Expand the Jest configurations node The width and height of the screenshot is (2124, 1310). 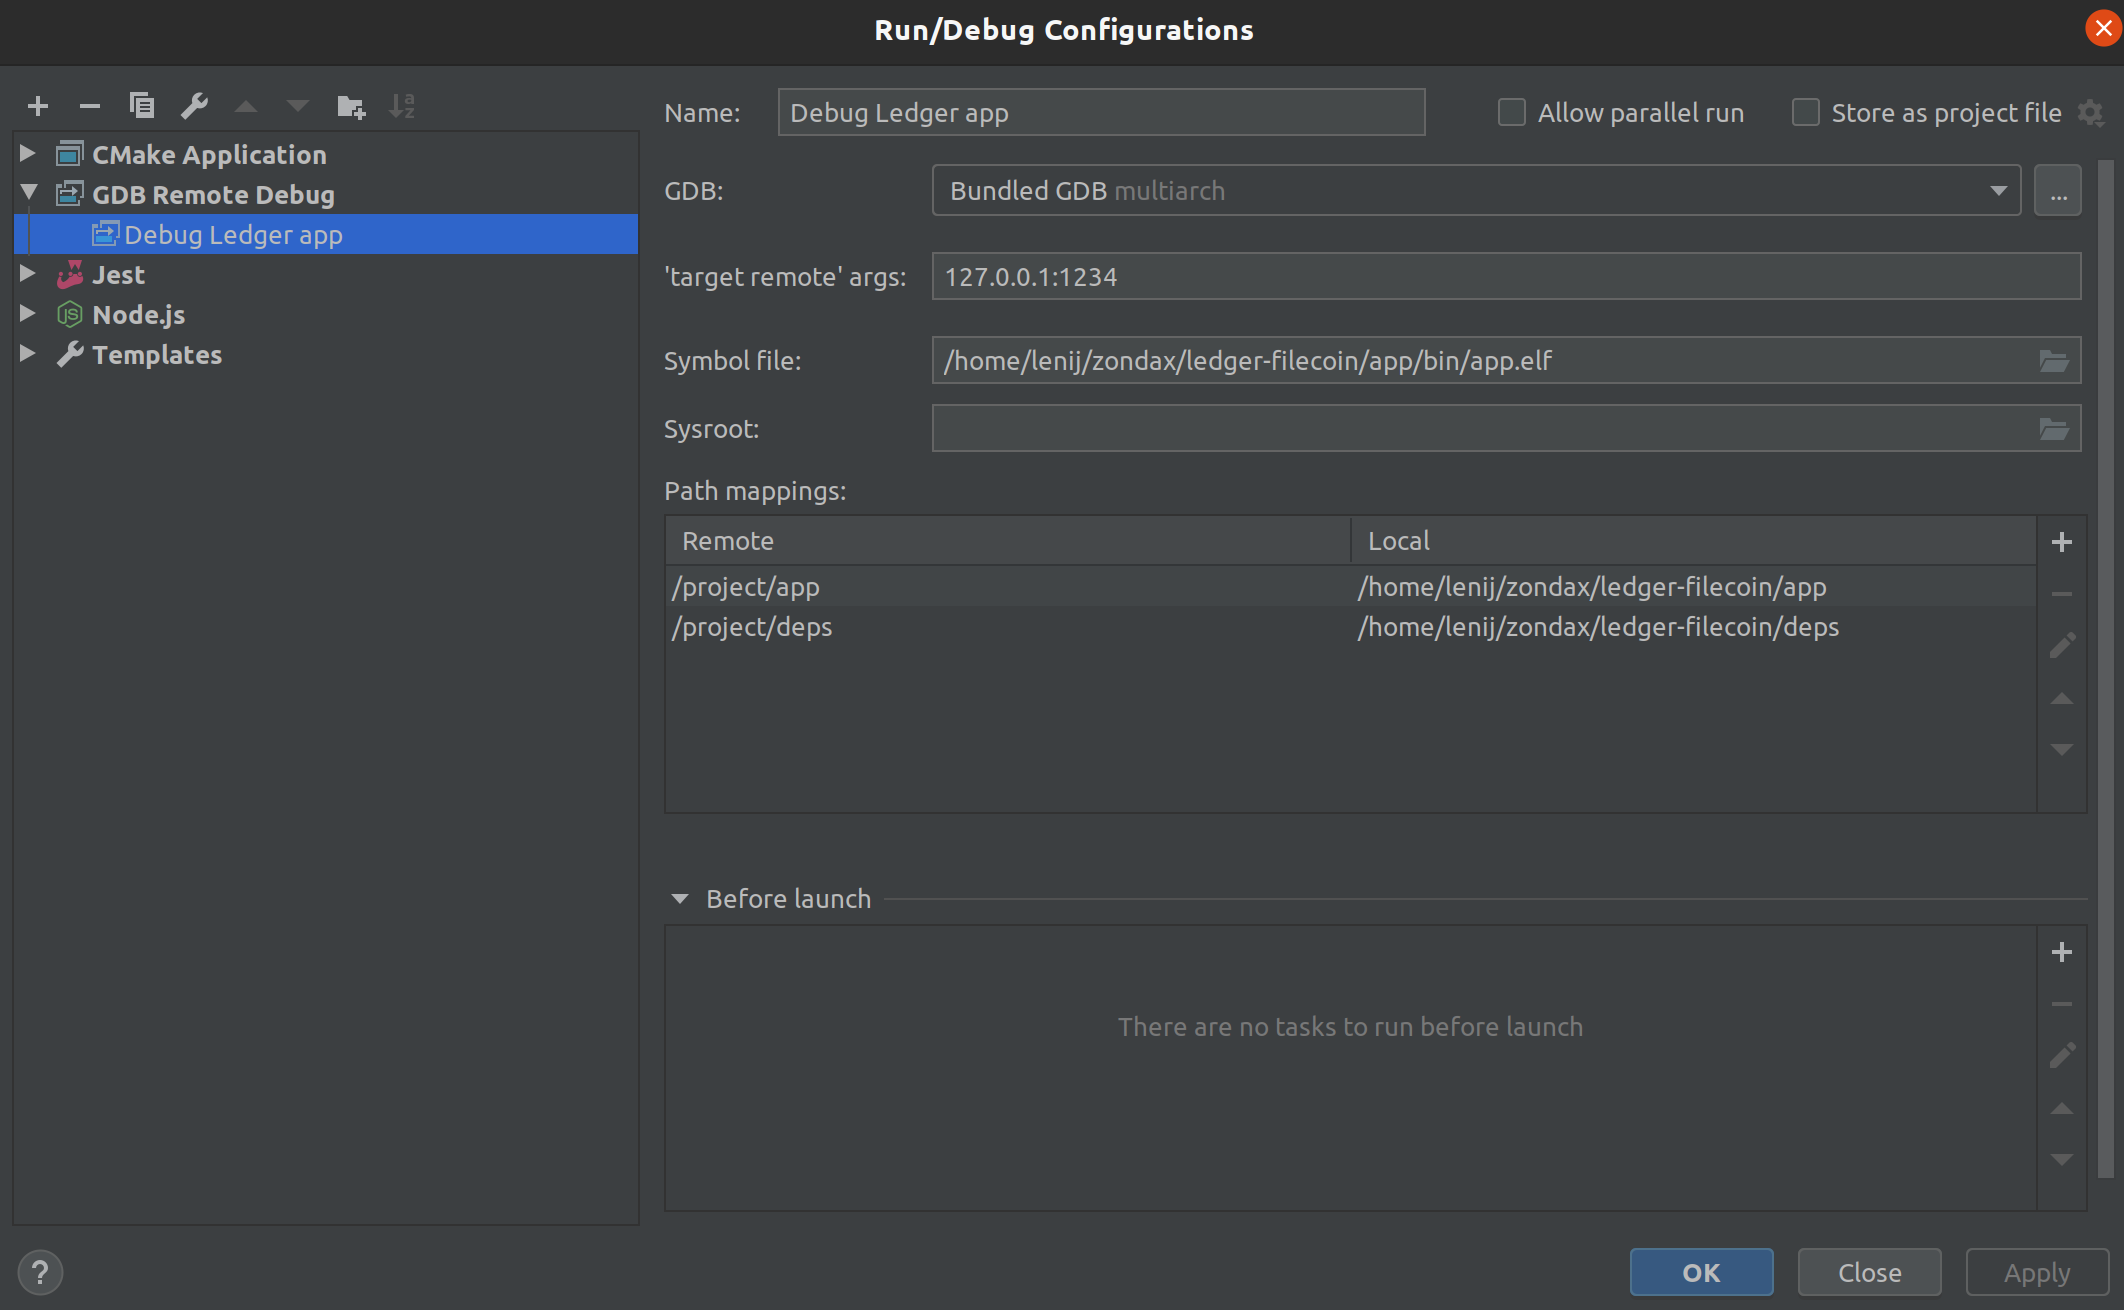[x=28, y=274]
